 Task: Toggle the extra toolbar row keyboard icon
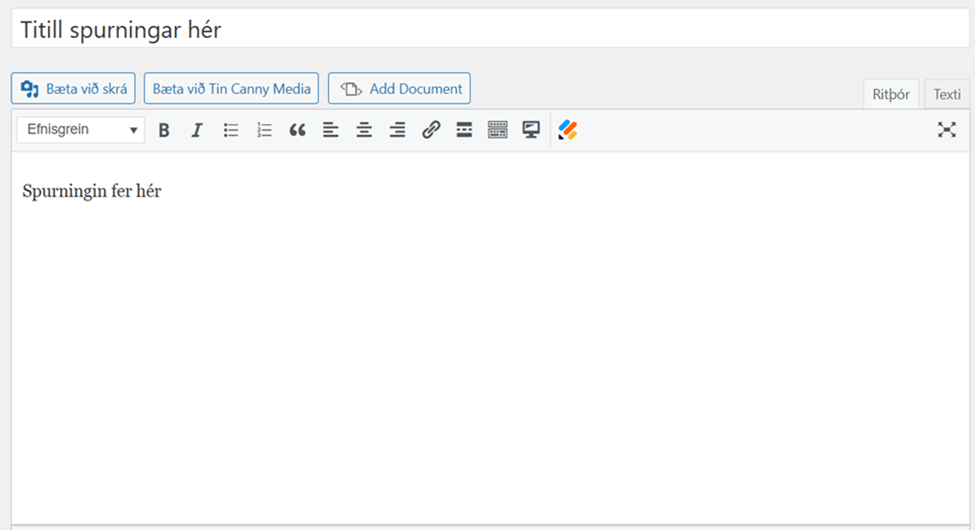[x=498, y=130]
